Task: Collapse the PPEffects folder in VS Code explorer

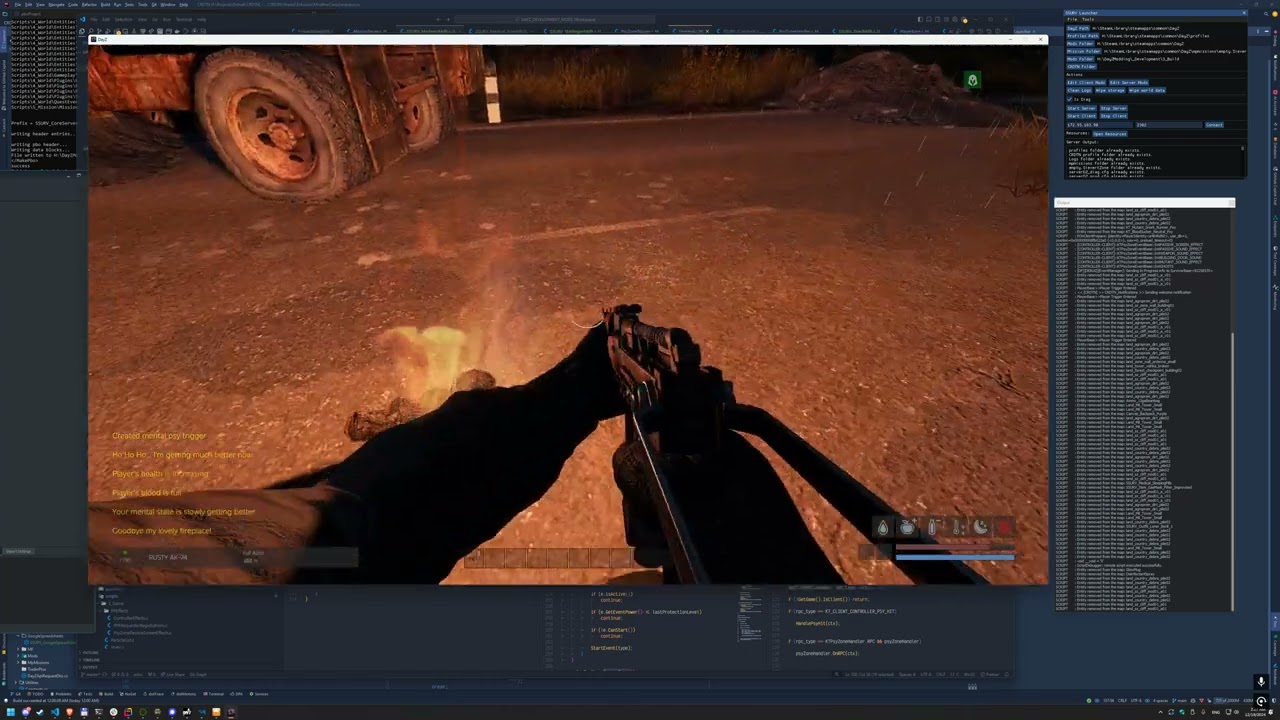Action: pos(116,611)
